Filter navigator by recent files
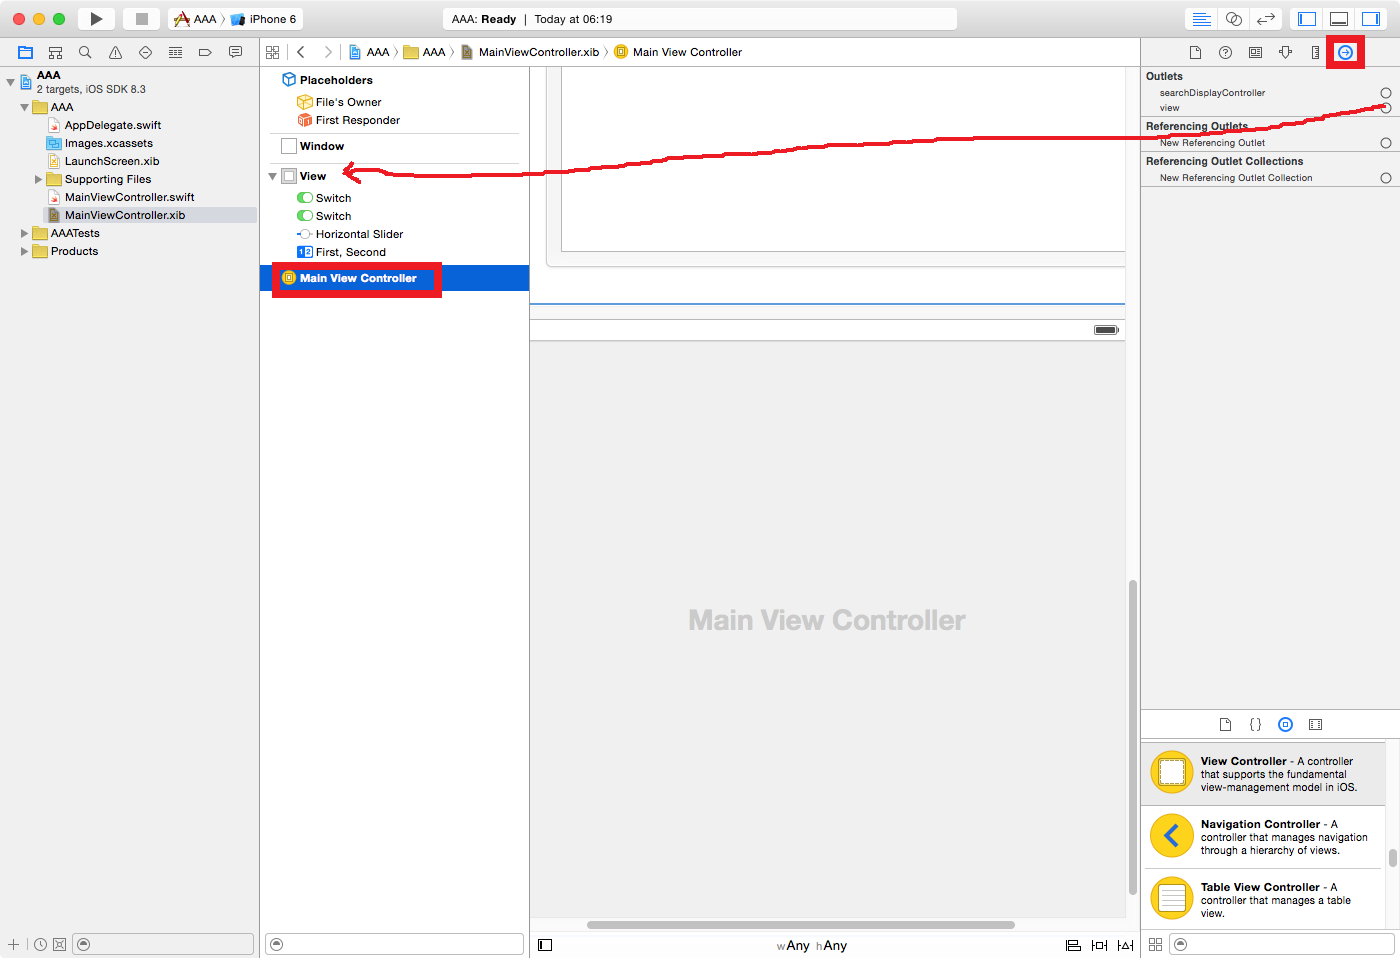The width and height of the screenshot is (1400, 958). [40, 944]
